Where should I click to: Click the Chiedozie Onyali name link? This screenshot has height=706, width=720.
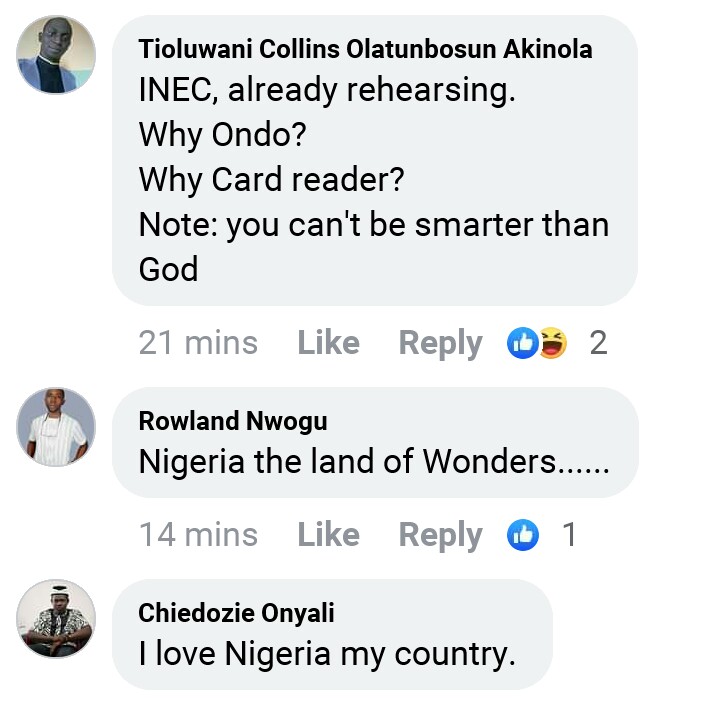[236, 612]
